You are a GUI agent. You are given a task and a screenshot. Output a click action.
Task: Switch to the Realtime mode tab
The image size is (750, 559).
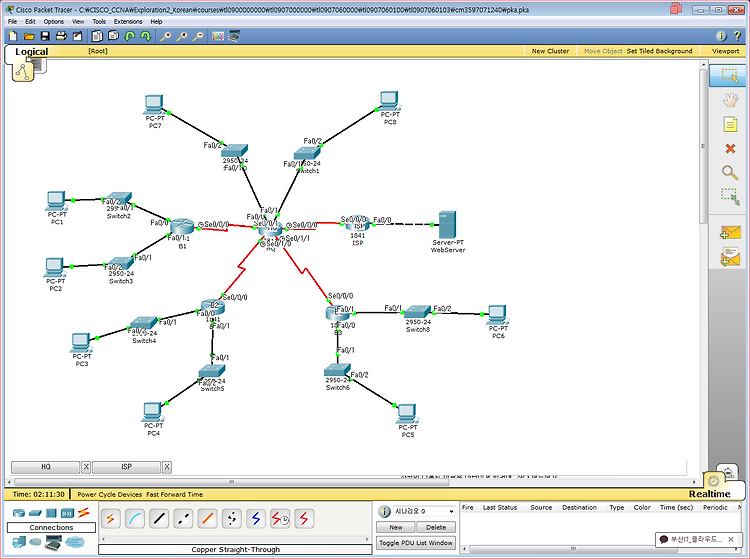click(710, 494)
